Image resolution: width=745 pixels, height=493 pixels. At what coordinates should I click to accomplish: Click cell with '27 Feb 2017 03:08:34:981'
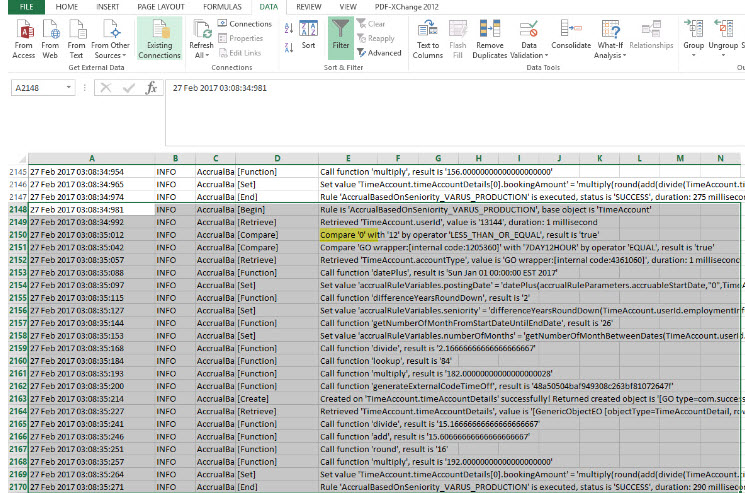coord(92,209)
